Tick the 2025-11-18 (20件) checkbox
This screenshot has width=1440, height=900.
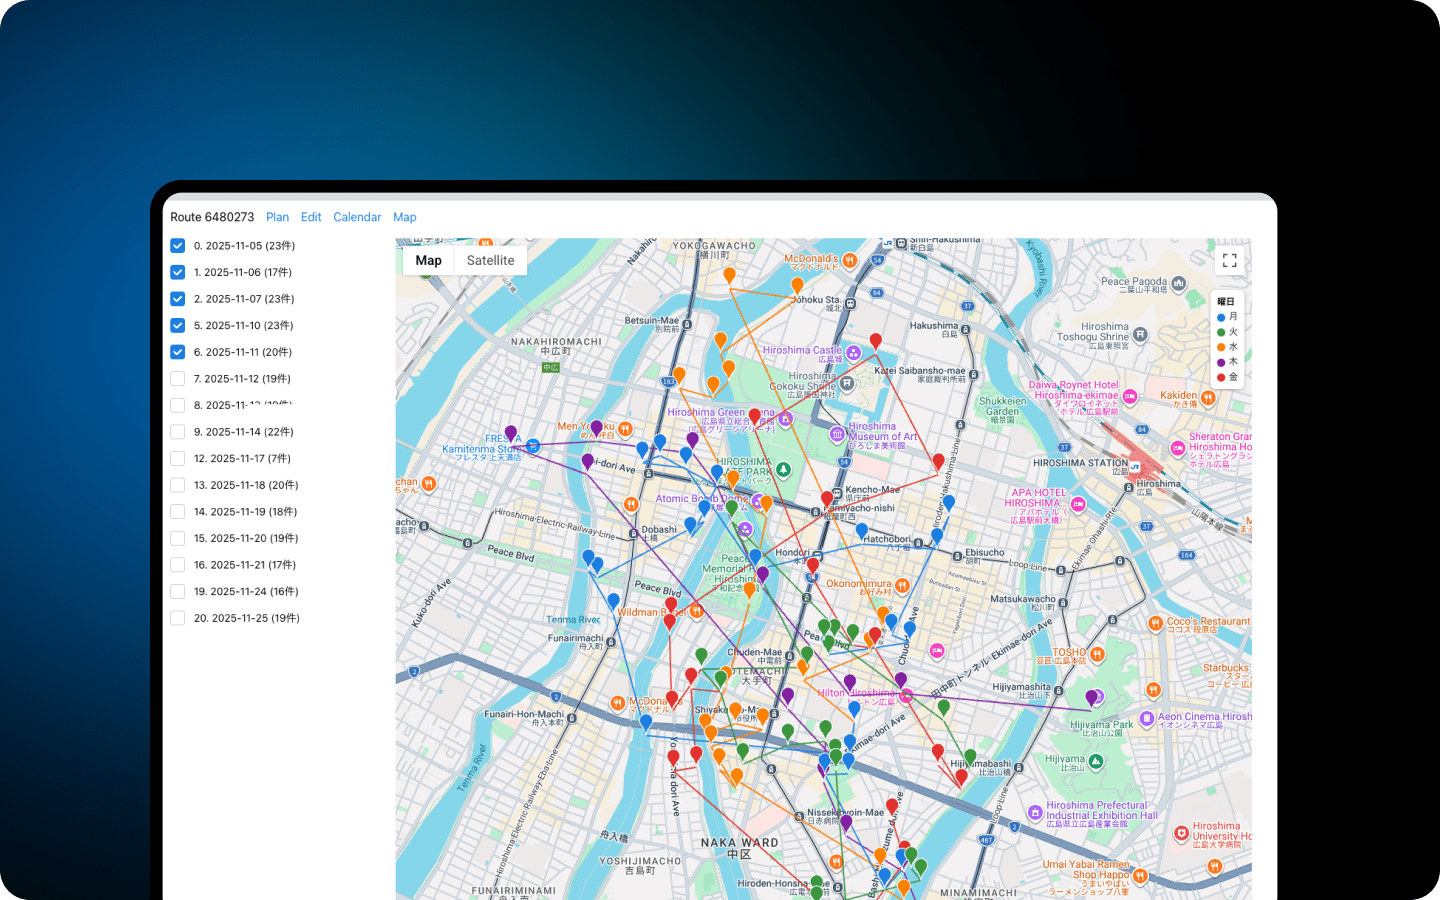pyautogui.click(x=177, y=485)
